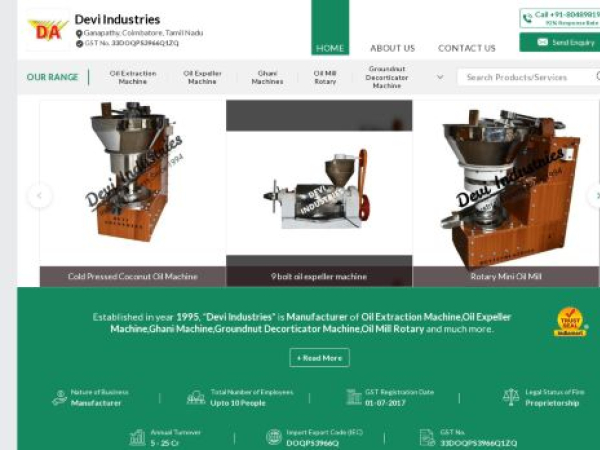
Task: Click the Proprietorship legal status value
Action: click(552, 403)
